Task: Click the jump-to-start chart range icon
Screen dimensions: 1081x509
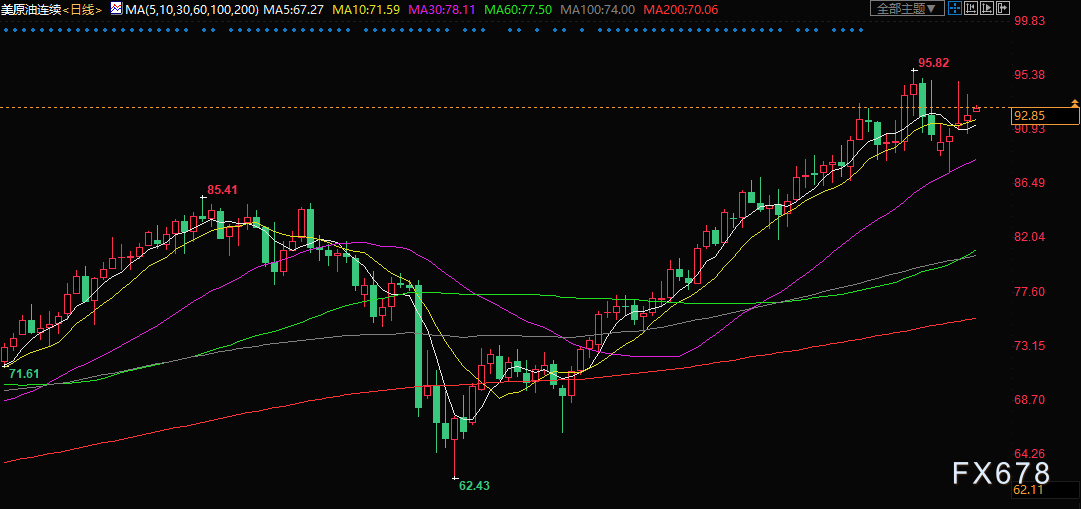Action: coord(971,8)
